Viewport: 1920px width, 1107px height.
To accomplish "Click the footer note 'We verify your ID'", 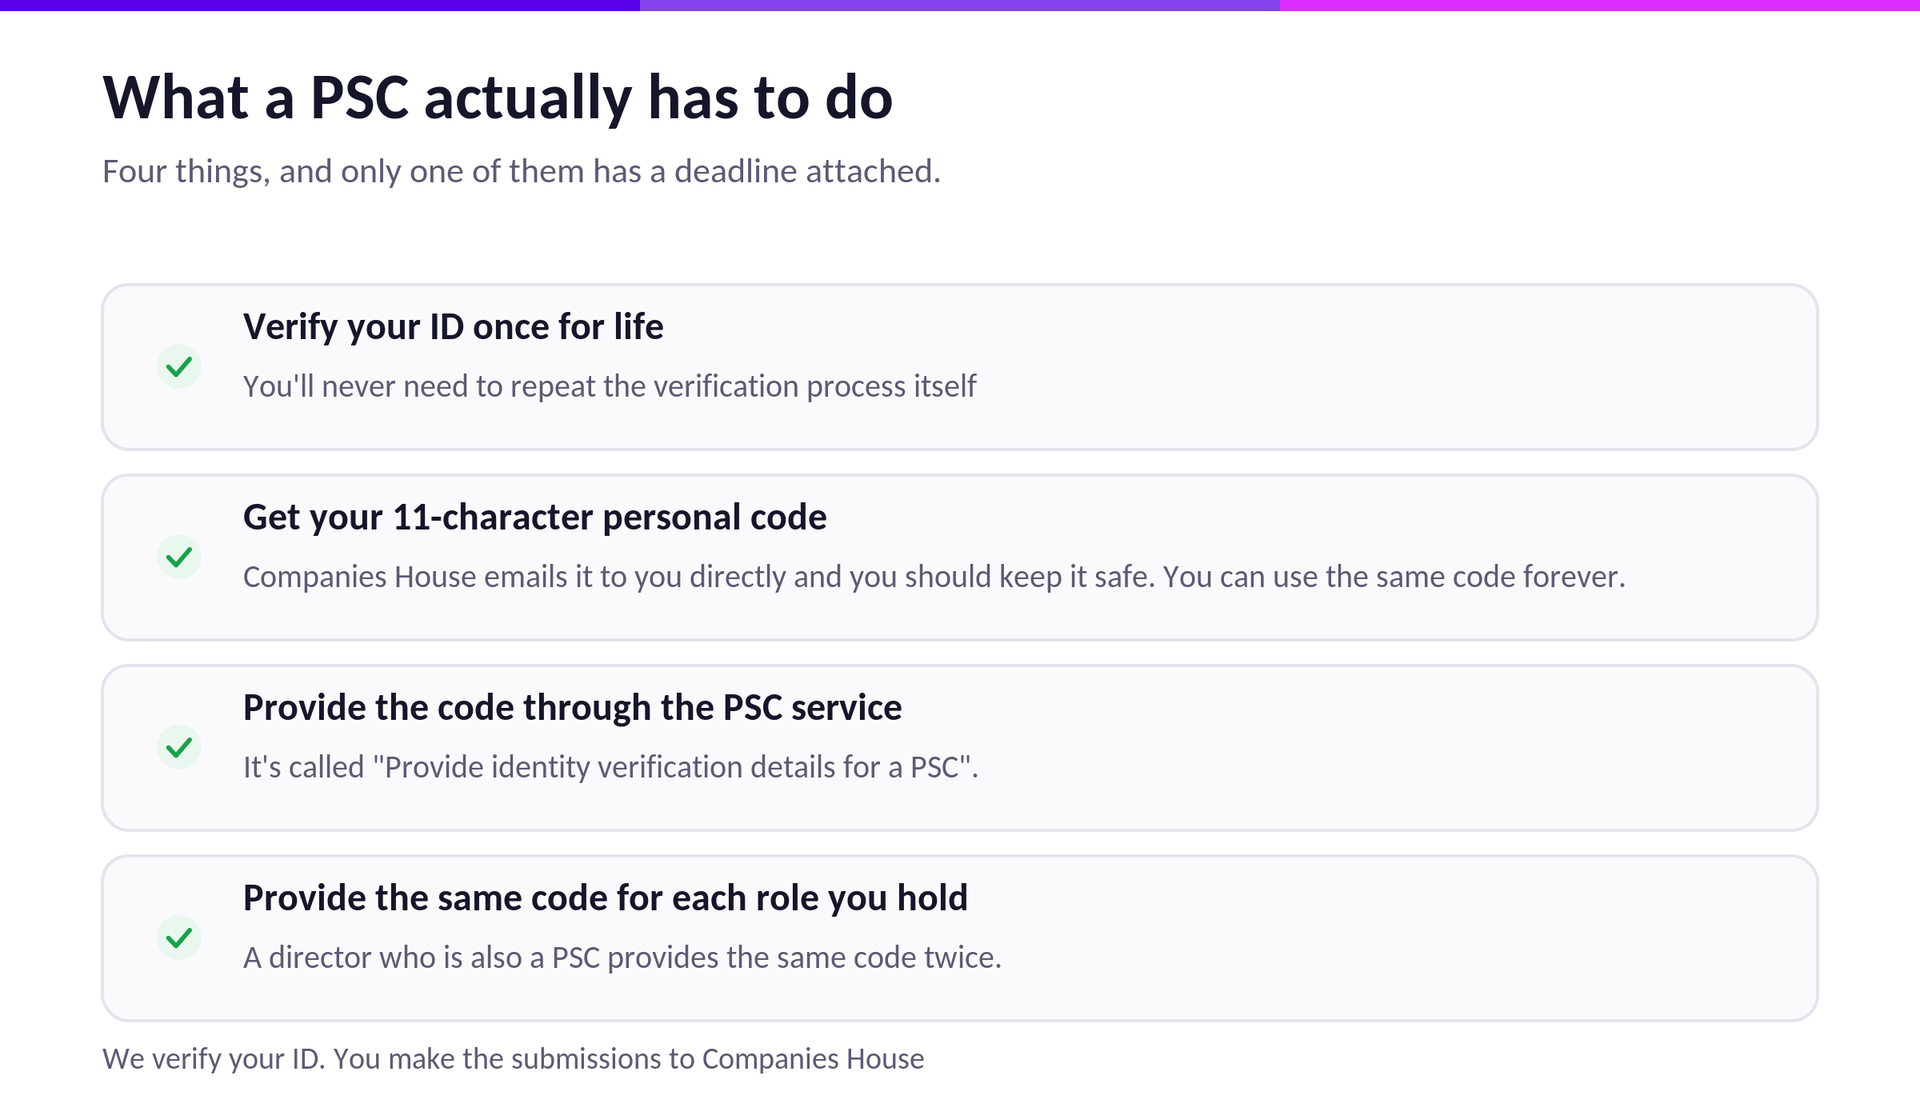I will pos(513,1059).
